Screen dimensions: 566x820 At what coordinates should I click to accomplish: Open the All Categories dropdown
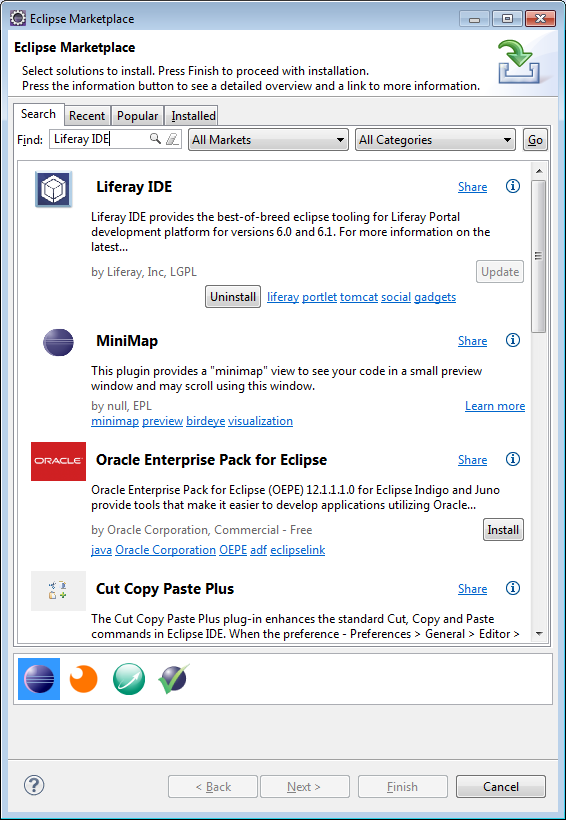click(x=435, y=140)
